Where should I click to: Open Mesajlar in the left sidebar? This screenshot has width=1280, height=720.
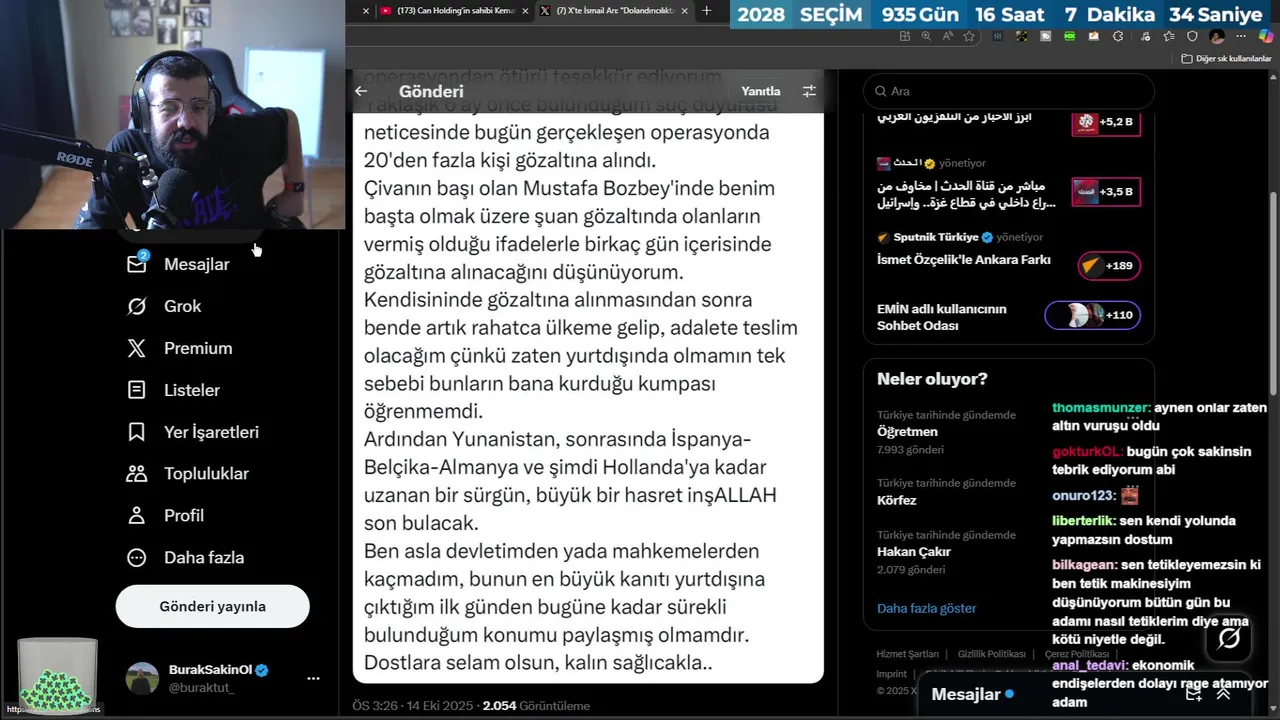(178, 264)
